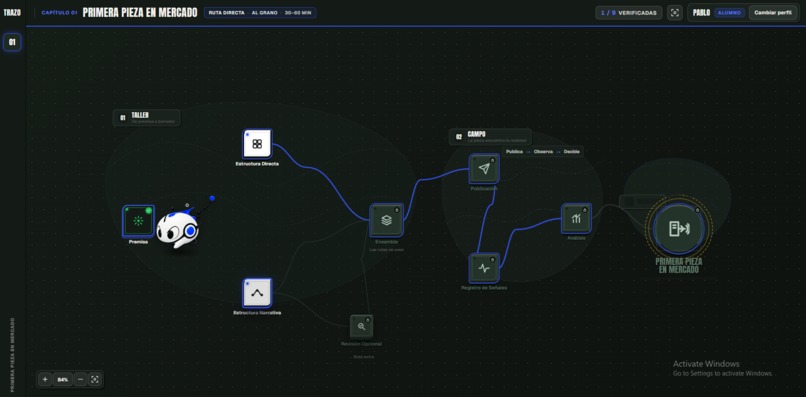Open the Análisis node

576,219
